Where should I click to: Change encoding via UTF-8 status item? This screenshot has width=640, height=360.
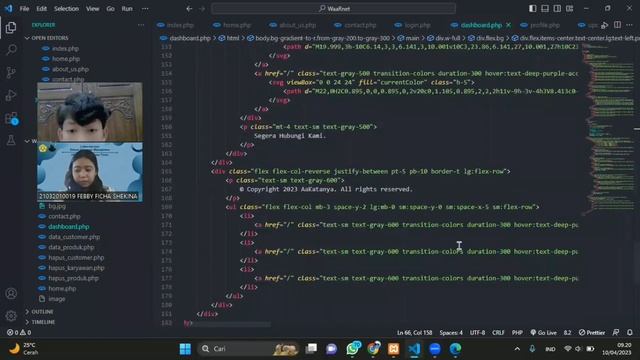coord(477,332)
